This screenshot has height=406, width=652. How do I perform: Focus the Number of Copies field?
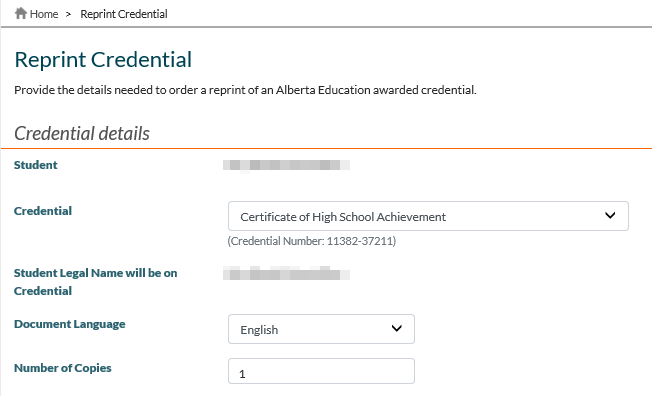(x=321, y=372)
